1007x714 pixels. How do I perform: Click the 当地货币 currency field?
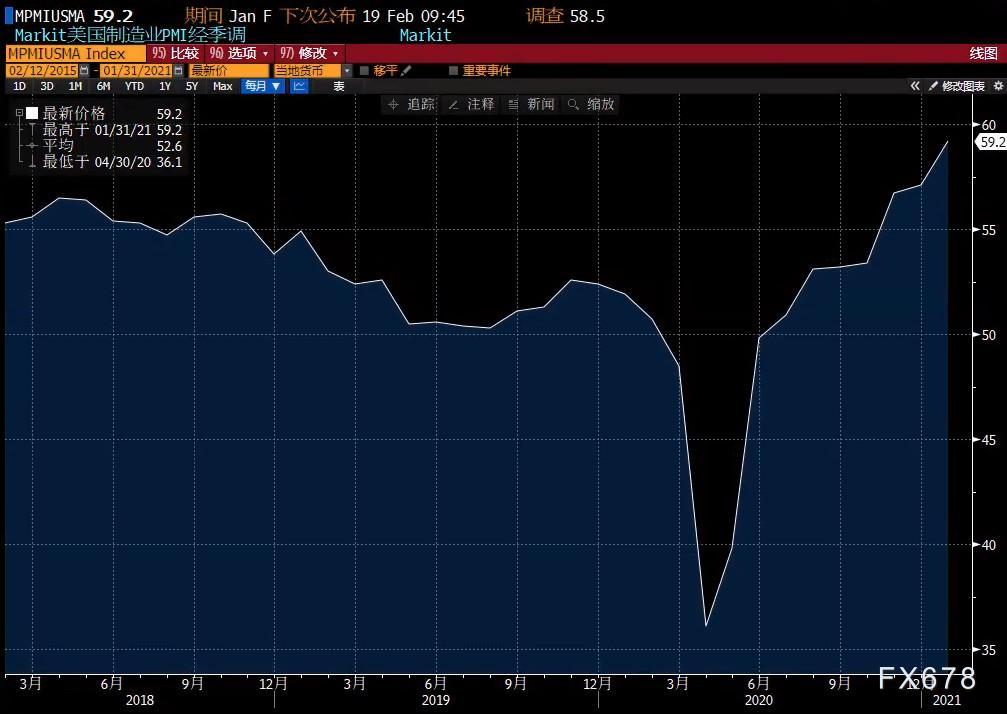tap(308, 71)
